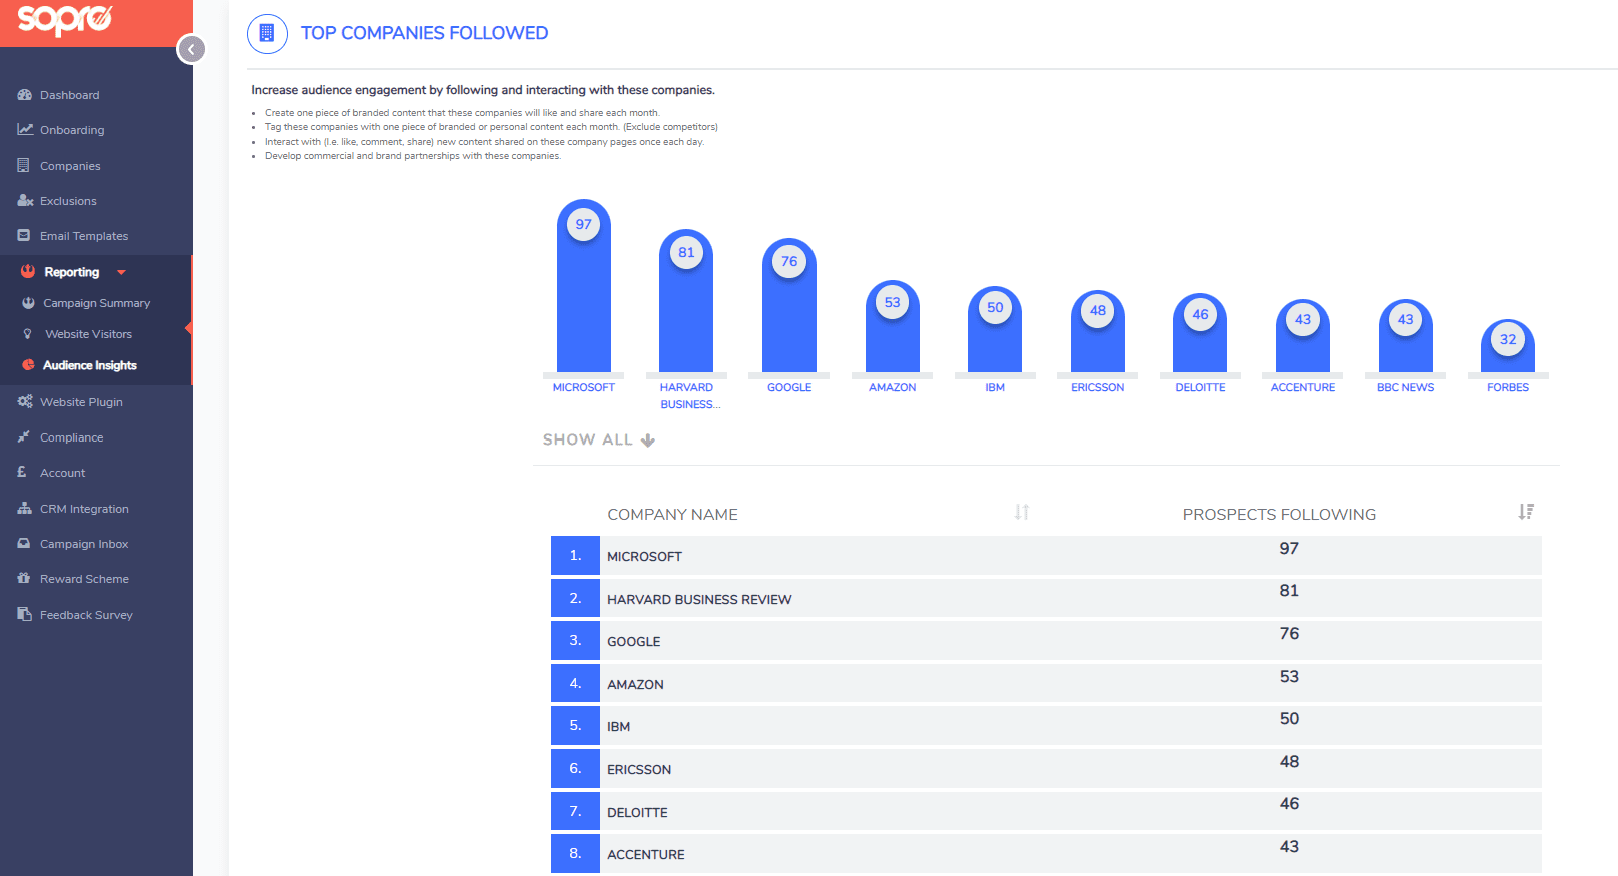Select the IBM table row name

pyautogui.click(x=618, y=727)
